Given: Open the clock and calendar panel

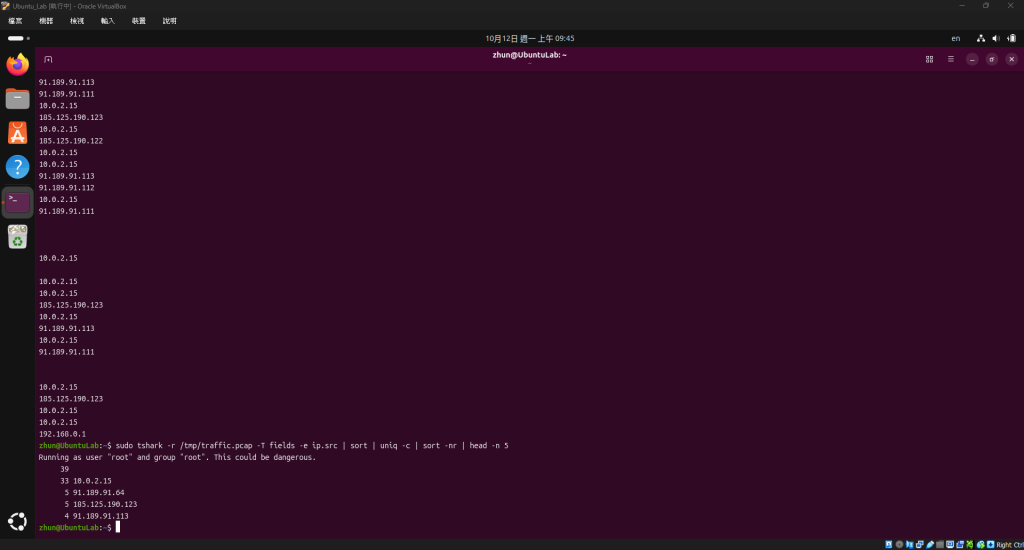Looking at the screenshot, I should (530, 39).
